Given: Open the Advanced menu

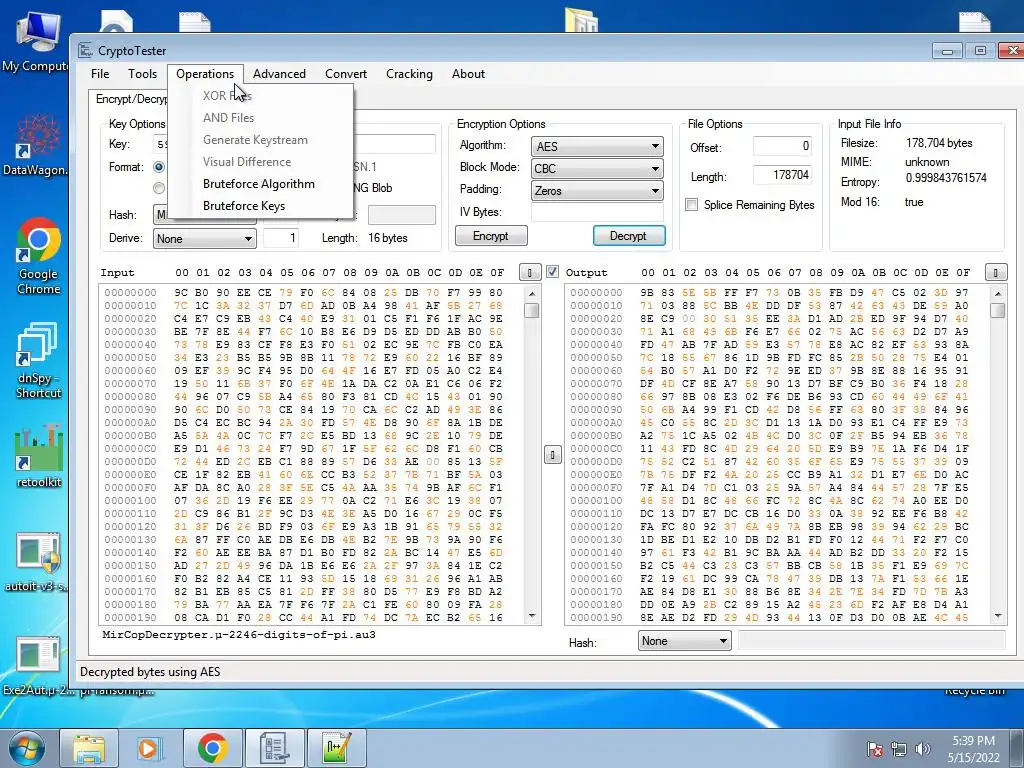Looking at the screenshot, I should pyautogui.click(x=280, y=74).
